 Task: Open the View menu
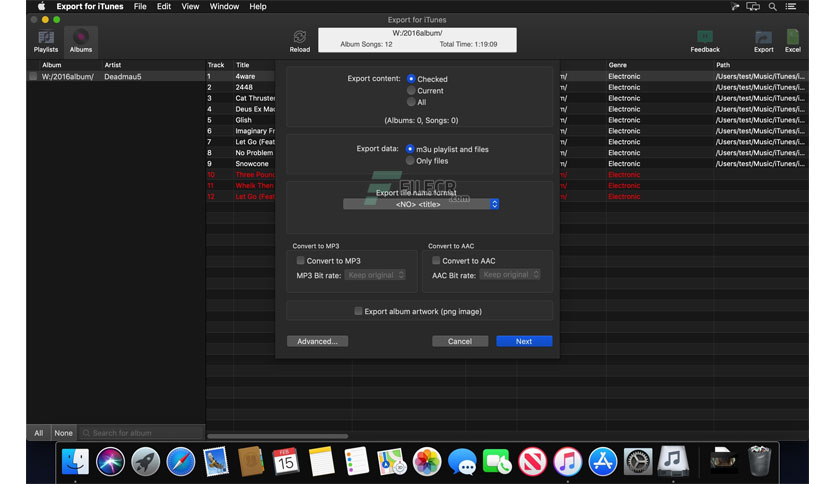click(x=190, y=6)
